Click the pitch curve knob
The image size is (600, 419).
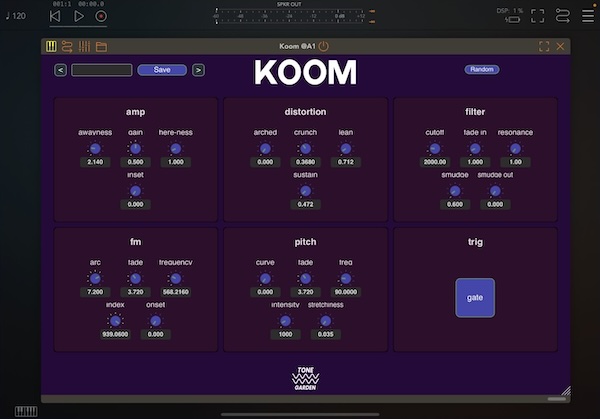point(265,279)
